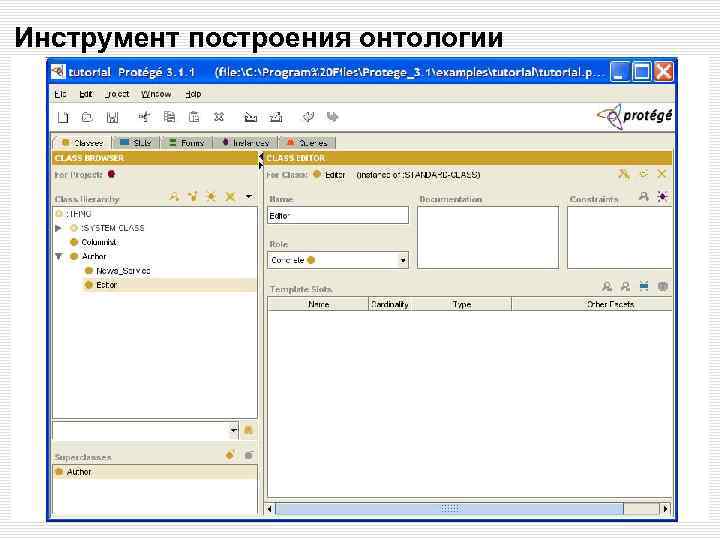Click View class icon in Class Hierarchy

[174, 197]
